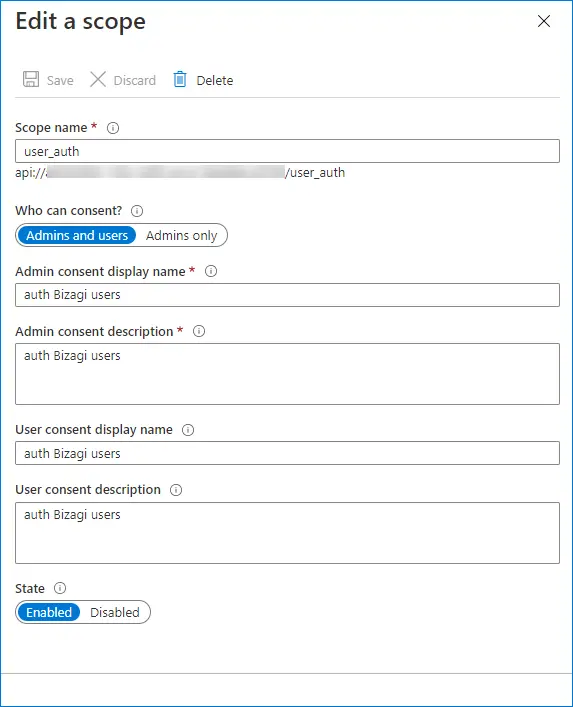This screenshot has width=573, height=707.
Task: Click into the Scope name text field
Action: pos(287,151)
